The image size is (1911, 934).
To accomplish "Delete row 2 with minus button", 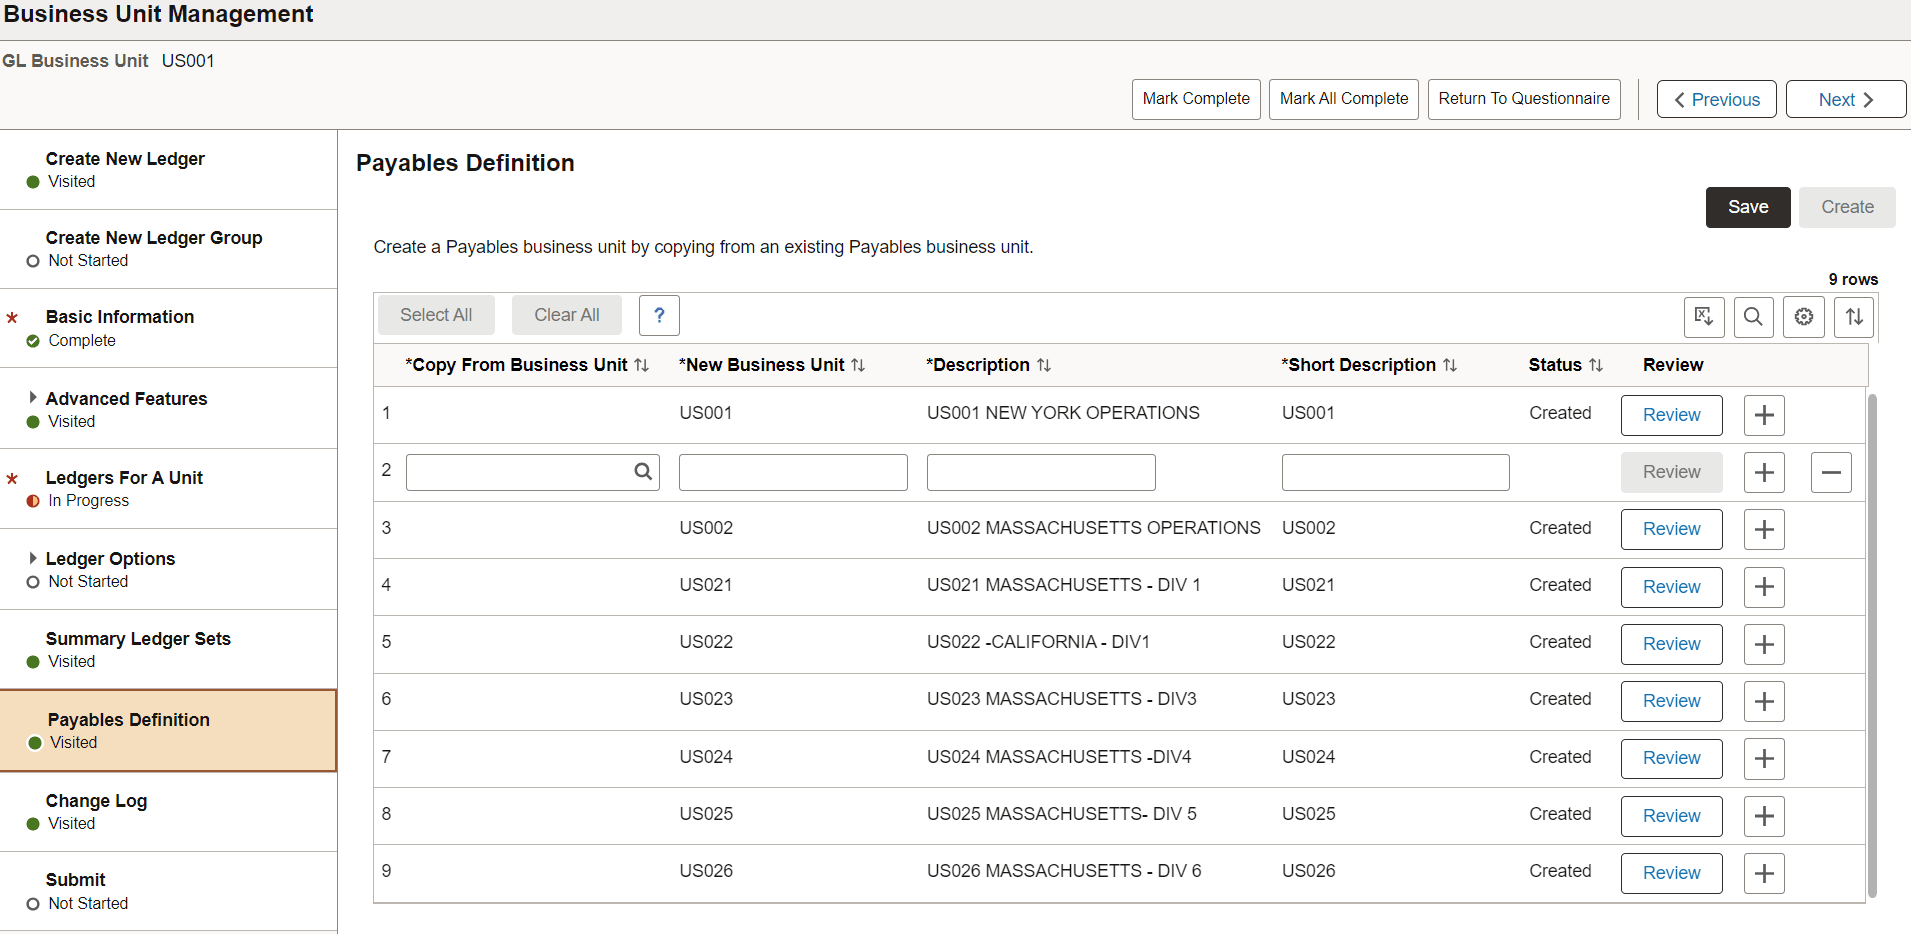I will [x=1830, y=472].
